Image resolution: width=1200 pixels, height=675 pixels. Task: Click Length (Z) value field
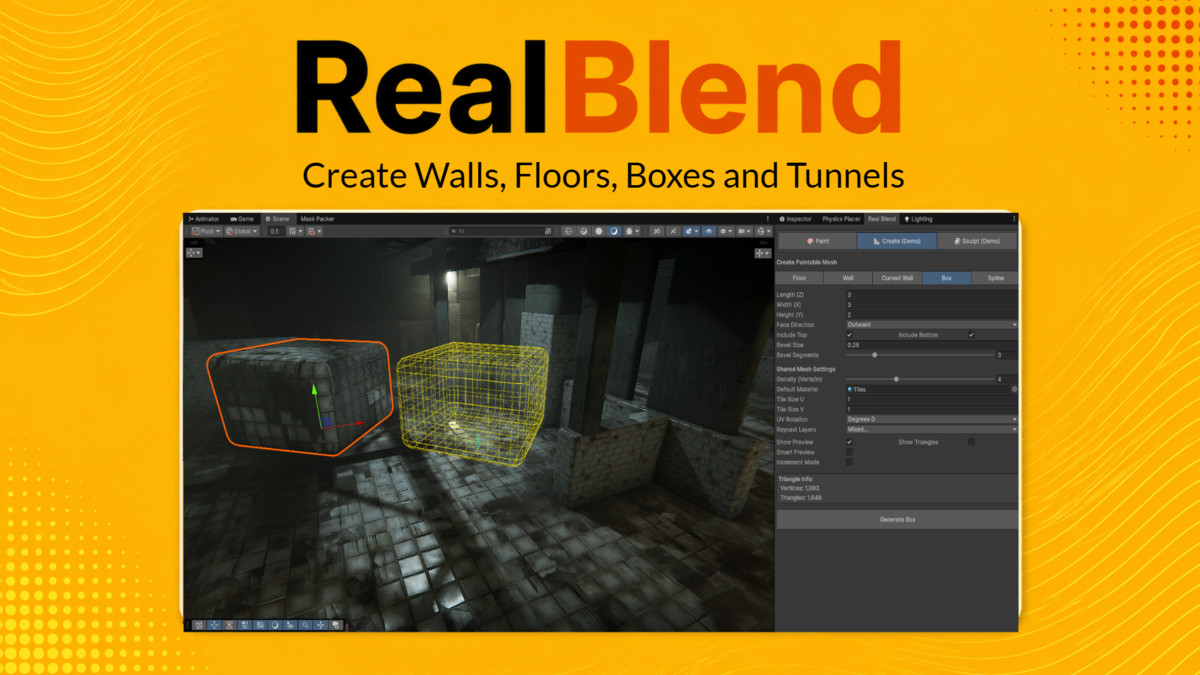[932, 295]
